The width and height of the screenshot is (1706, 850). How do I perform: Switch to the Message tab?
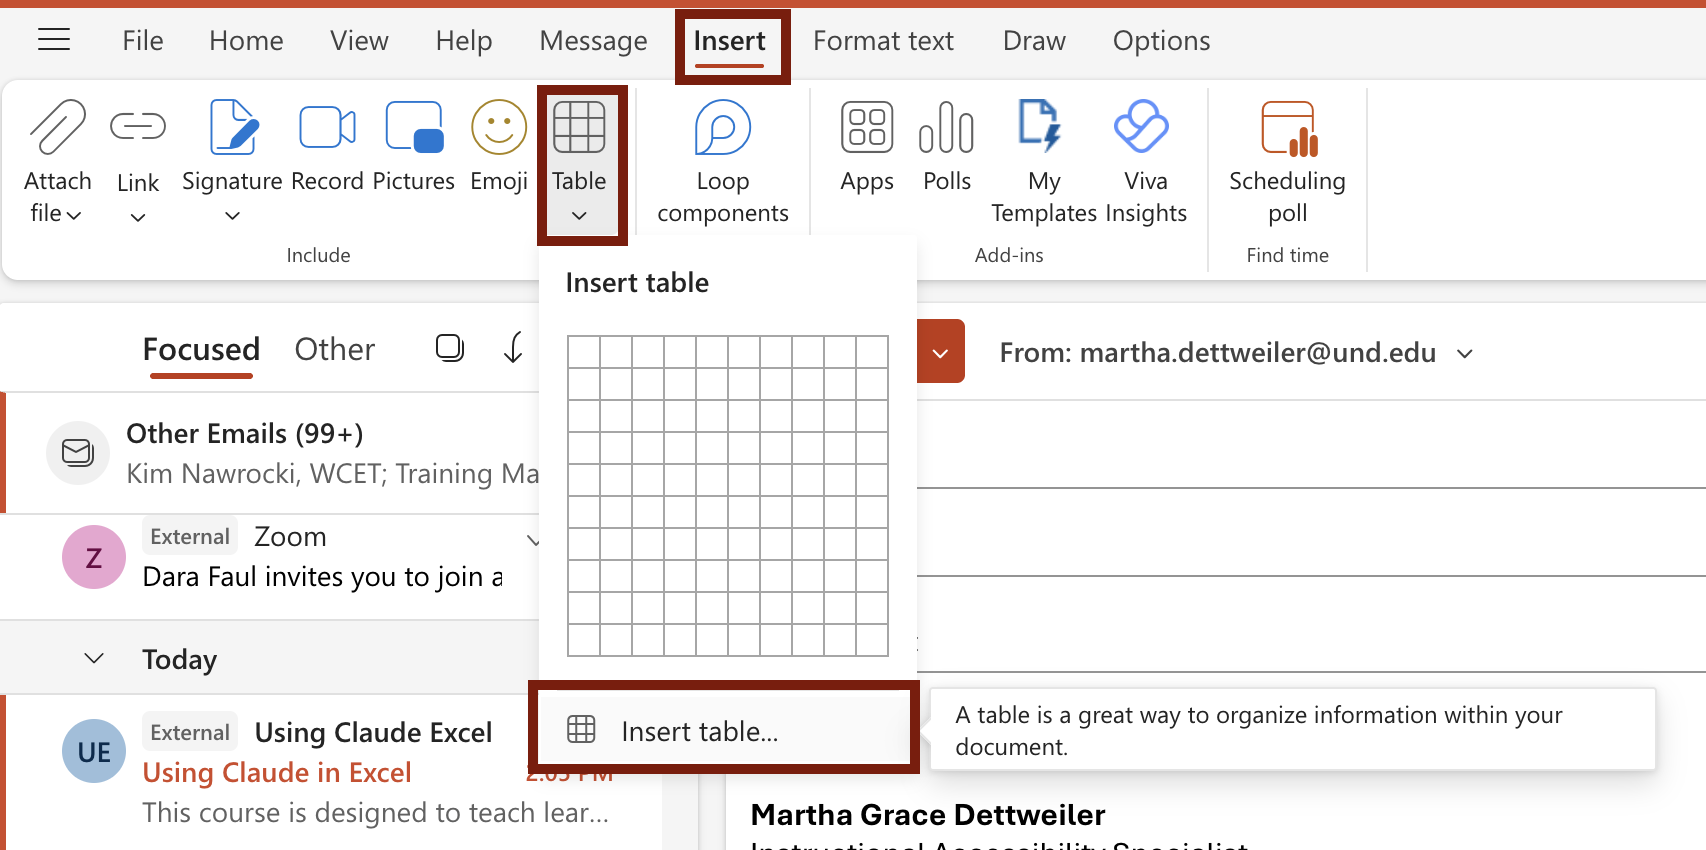tap(593, 41)
